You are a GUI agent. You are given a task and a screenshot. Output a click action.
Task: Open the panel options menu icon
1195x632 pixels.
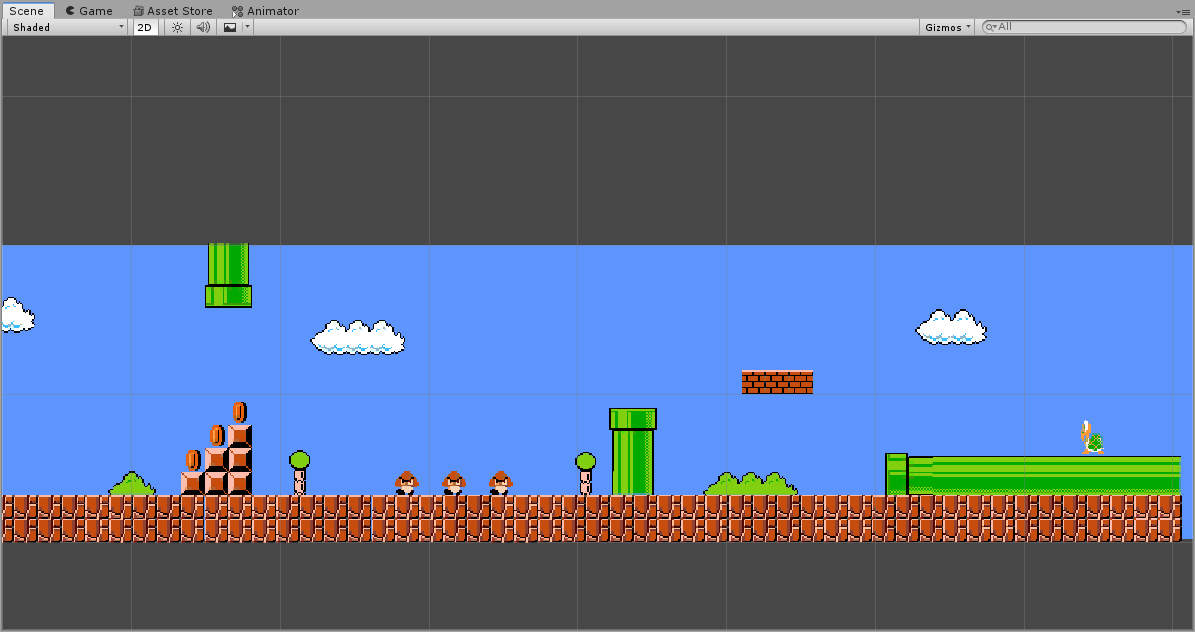(1183, 11)
